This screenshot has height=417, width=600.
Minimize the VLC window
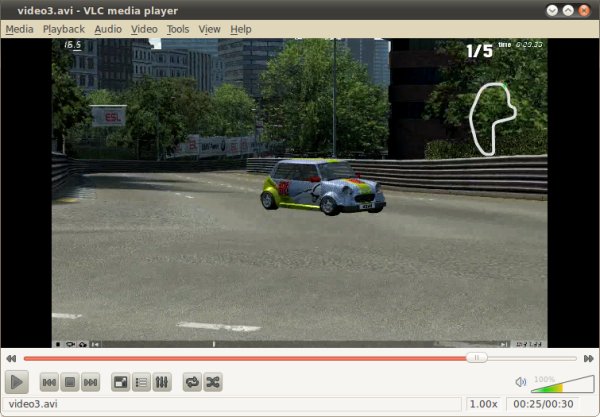point(552,10)
